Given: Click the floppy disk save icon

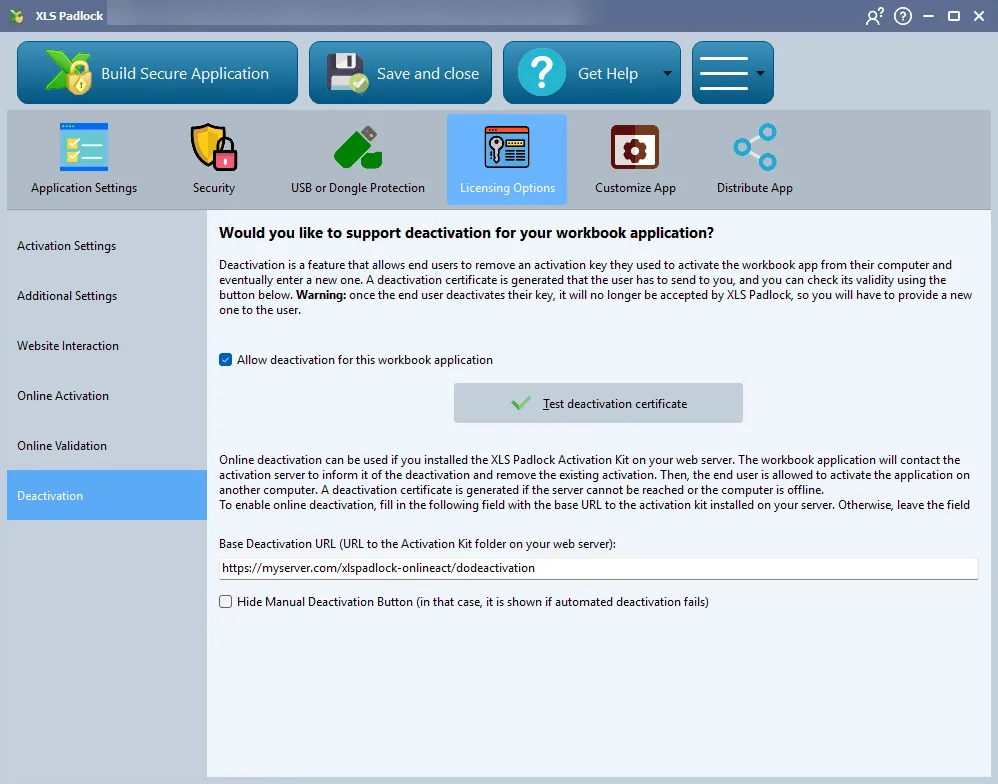Looking at the screenshot, I should [347, 73].
